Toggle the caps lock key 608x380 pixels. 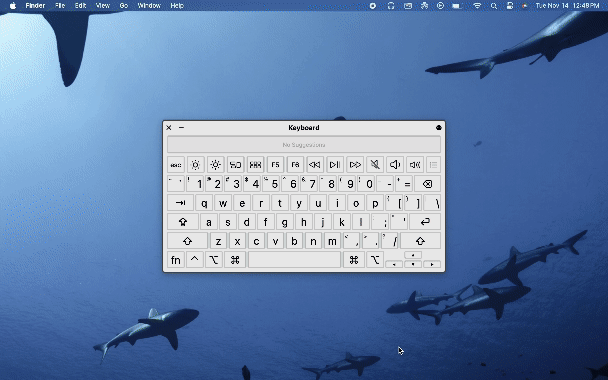[x=183, y=222]
